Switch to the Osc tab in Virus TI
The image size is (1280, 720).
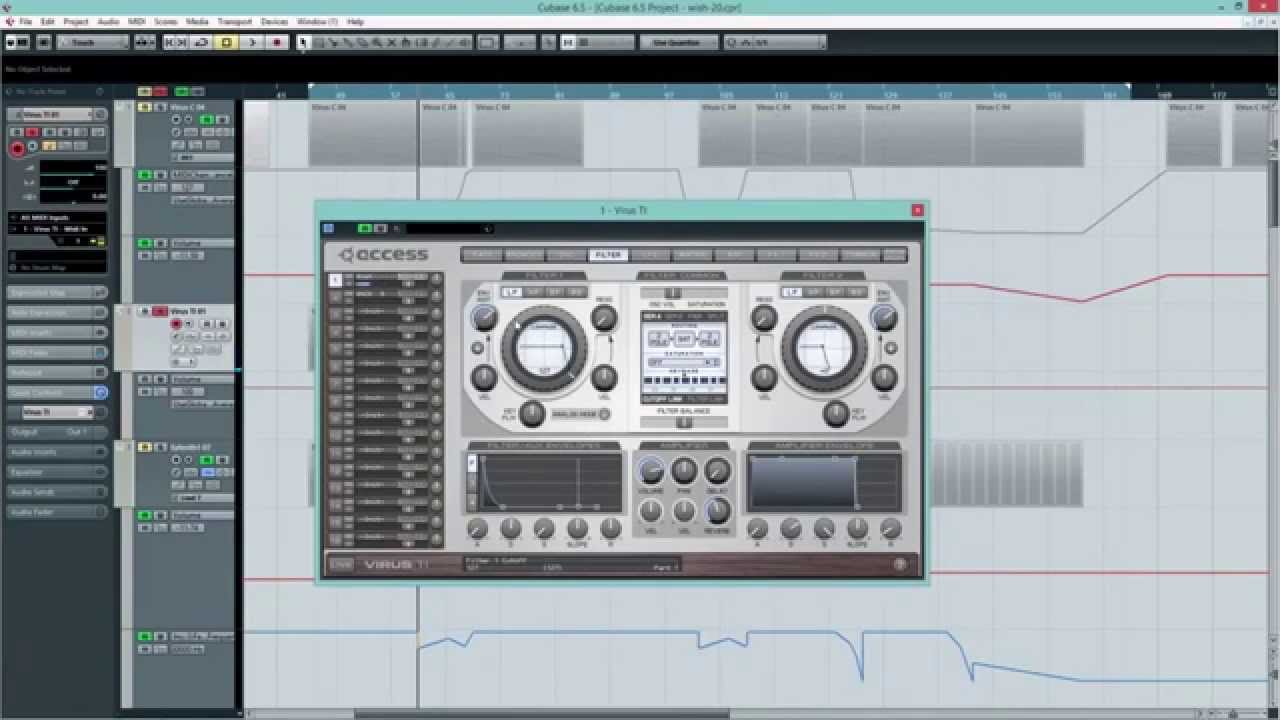pos(565,255)
